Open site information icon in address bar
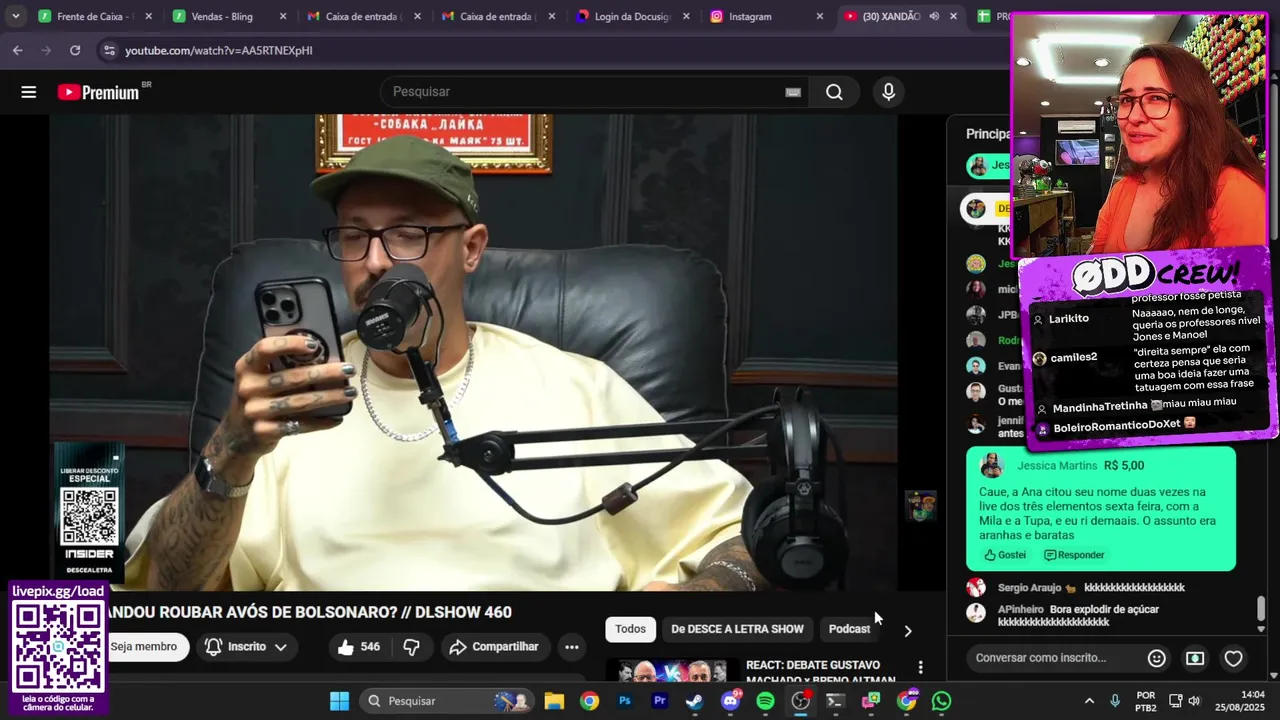This screenshot has height=720, width=1280. point(108,50)
